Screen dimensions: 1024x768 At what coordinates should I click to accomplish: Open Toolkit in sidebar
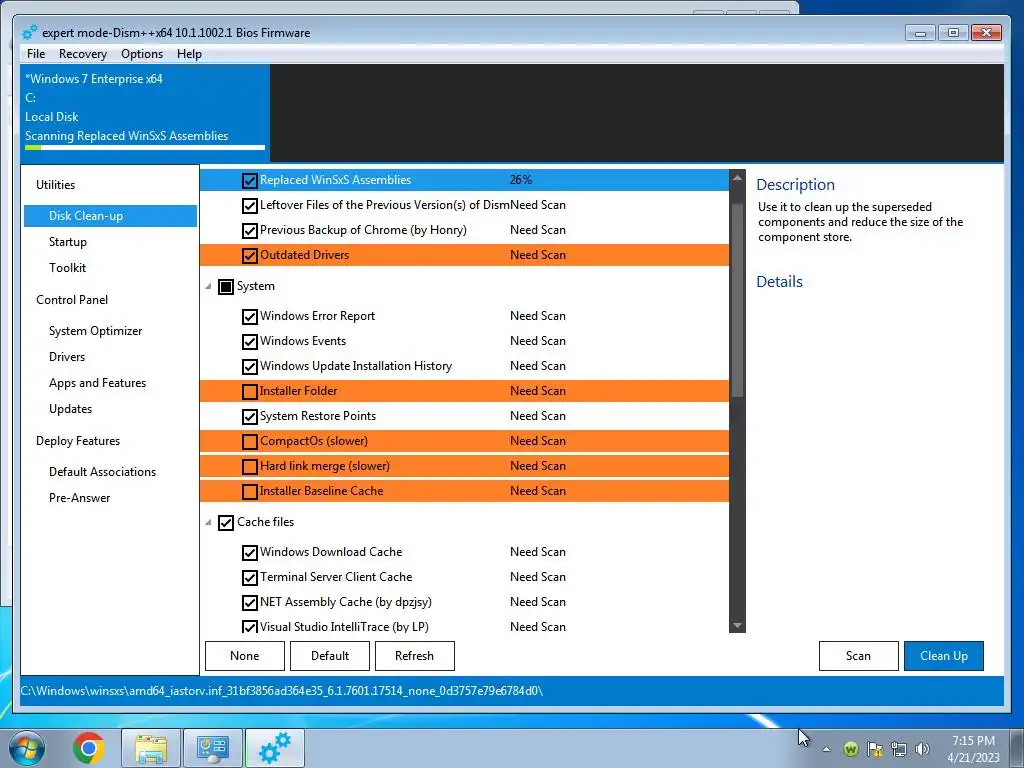point(67,268)
